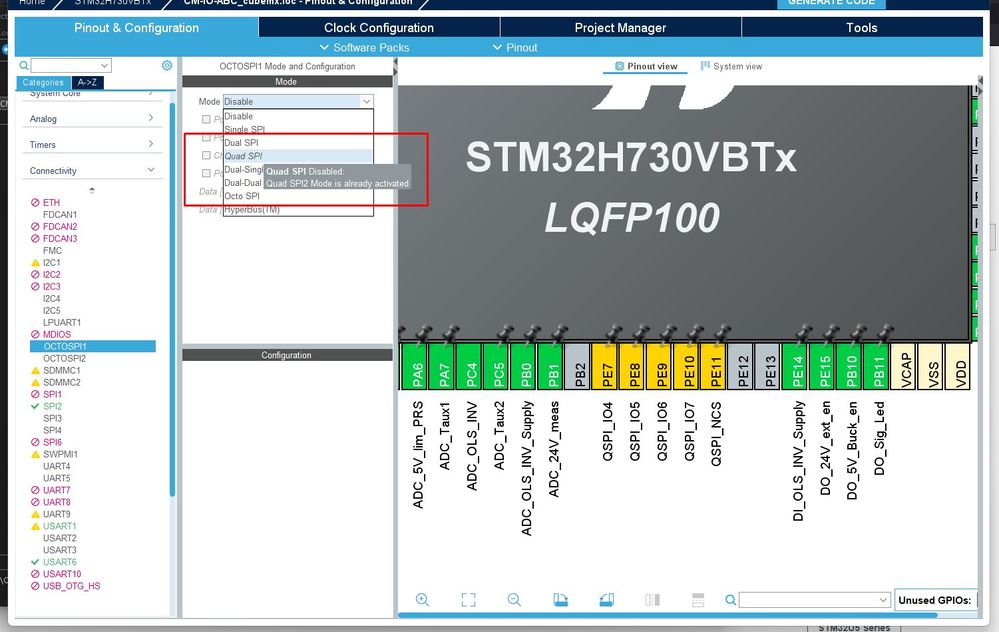The height and width of the screenshot is (632, 999).
Task: Click the horizontal scrollbar under the pinout
Action: click(x=668, y=615)
